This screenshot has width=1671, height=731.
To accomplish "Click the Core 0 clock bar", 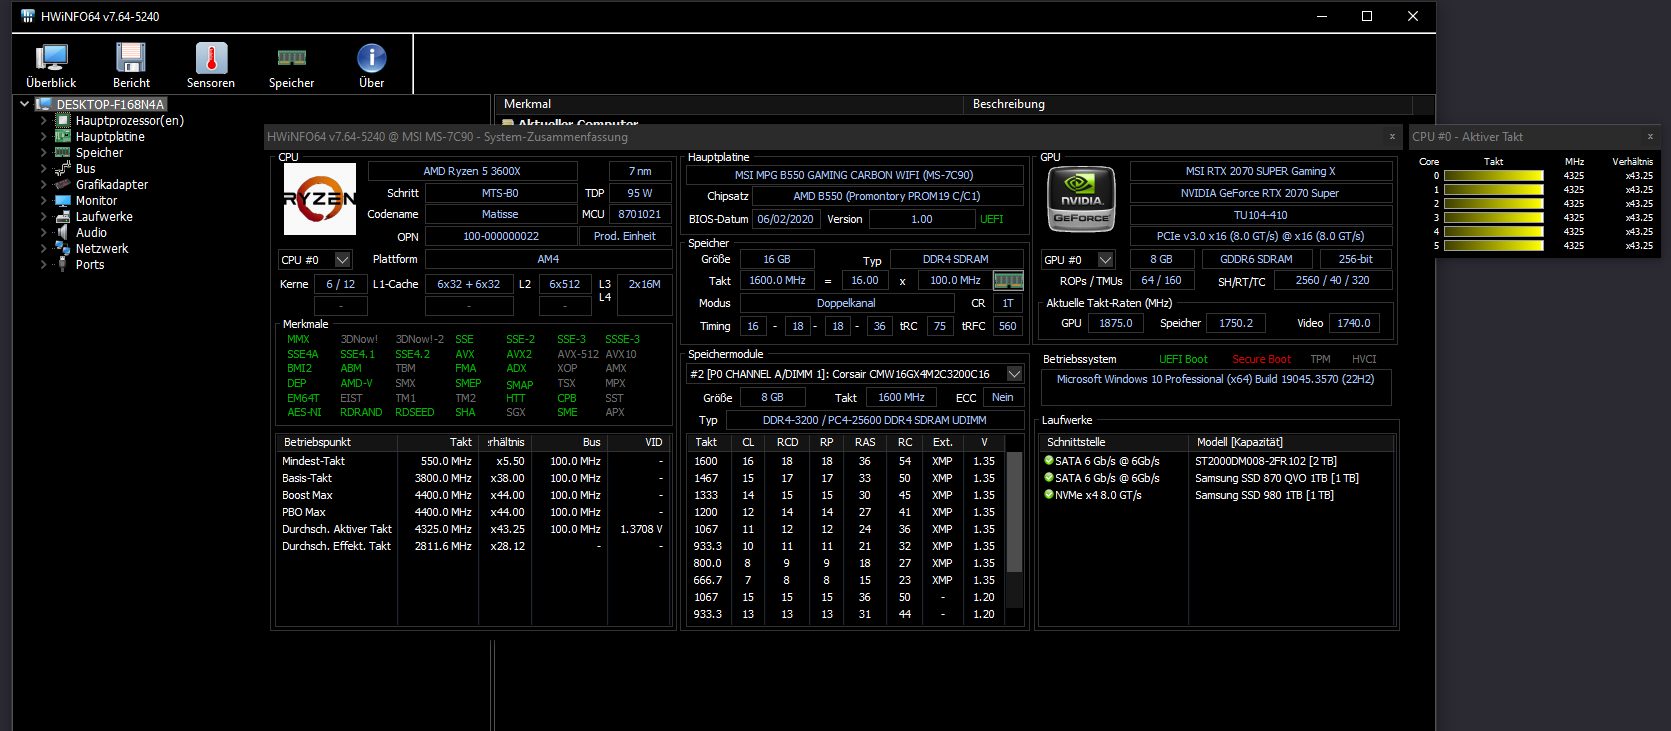I will (x=1494, y=176).
